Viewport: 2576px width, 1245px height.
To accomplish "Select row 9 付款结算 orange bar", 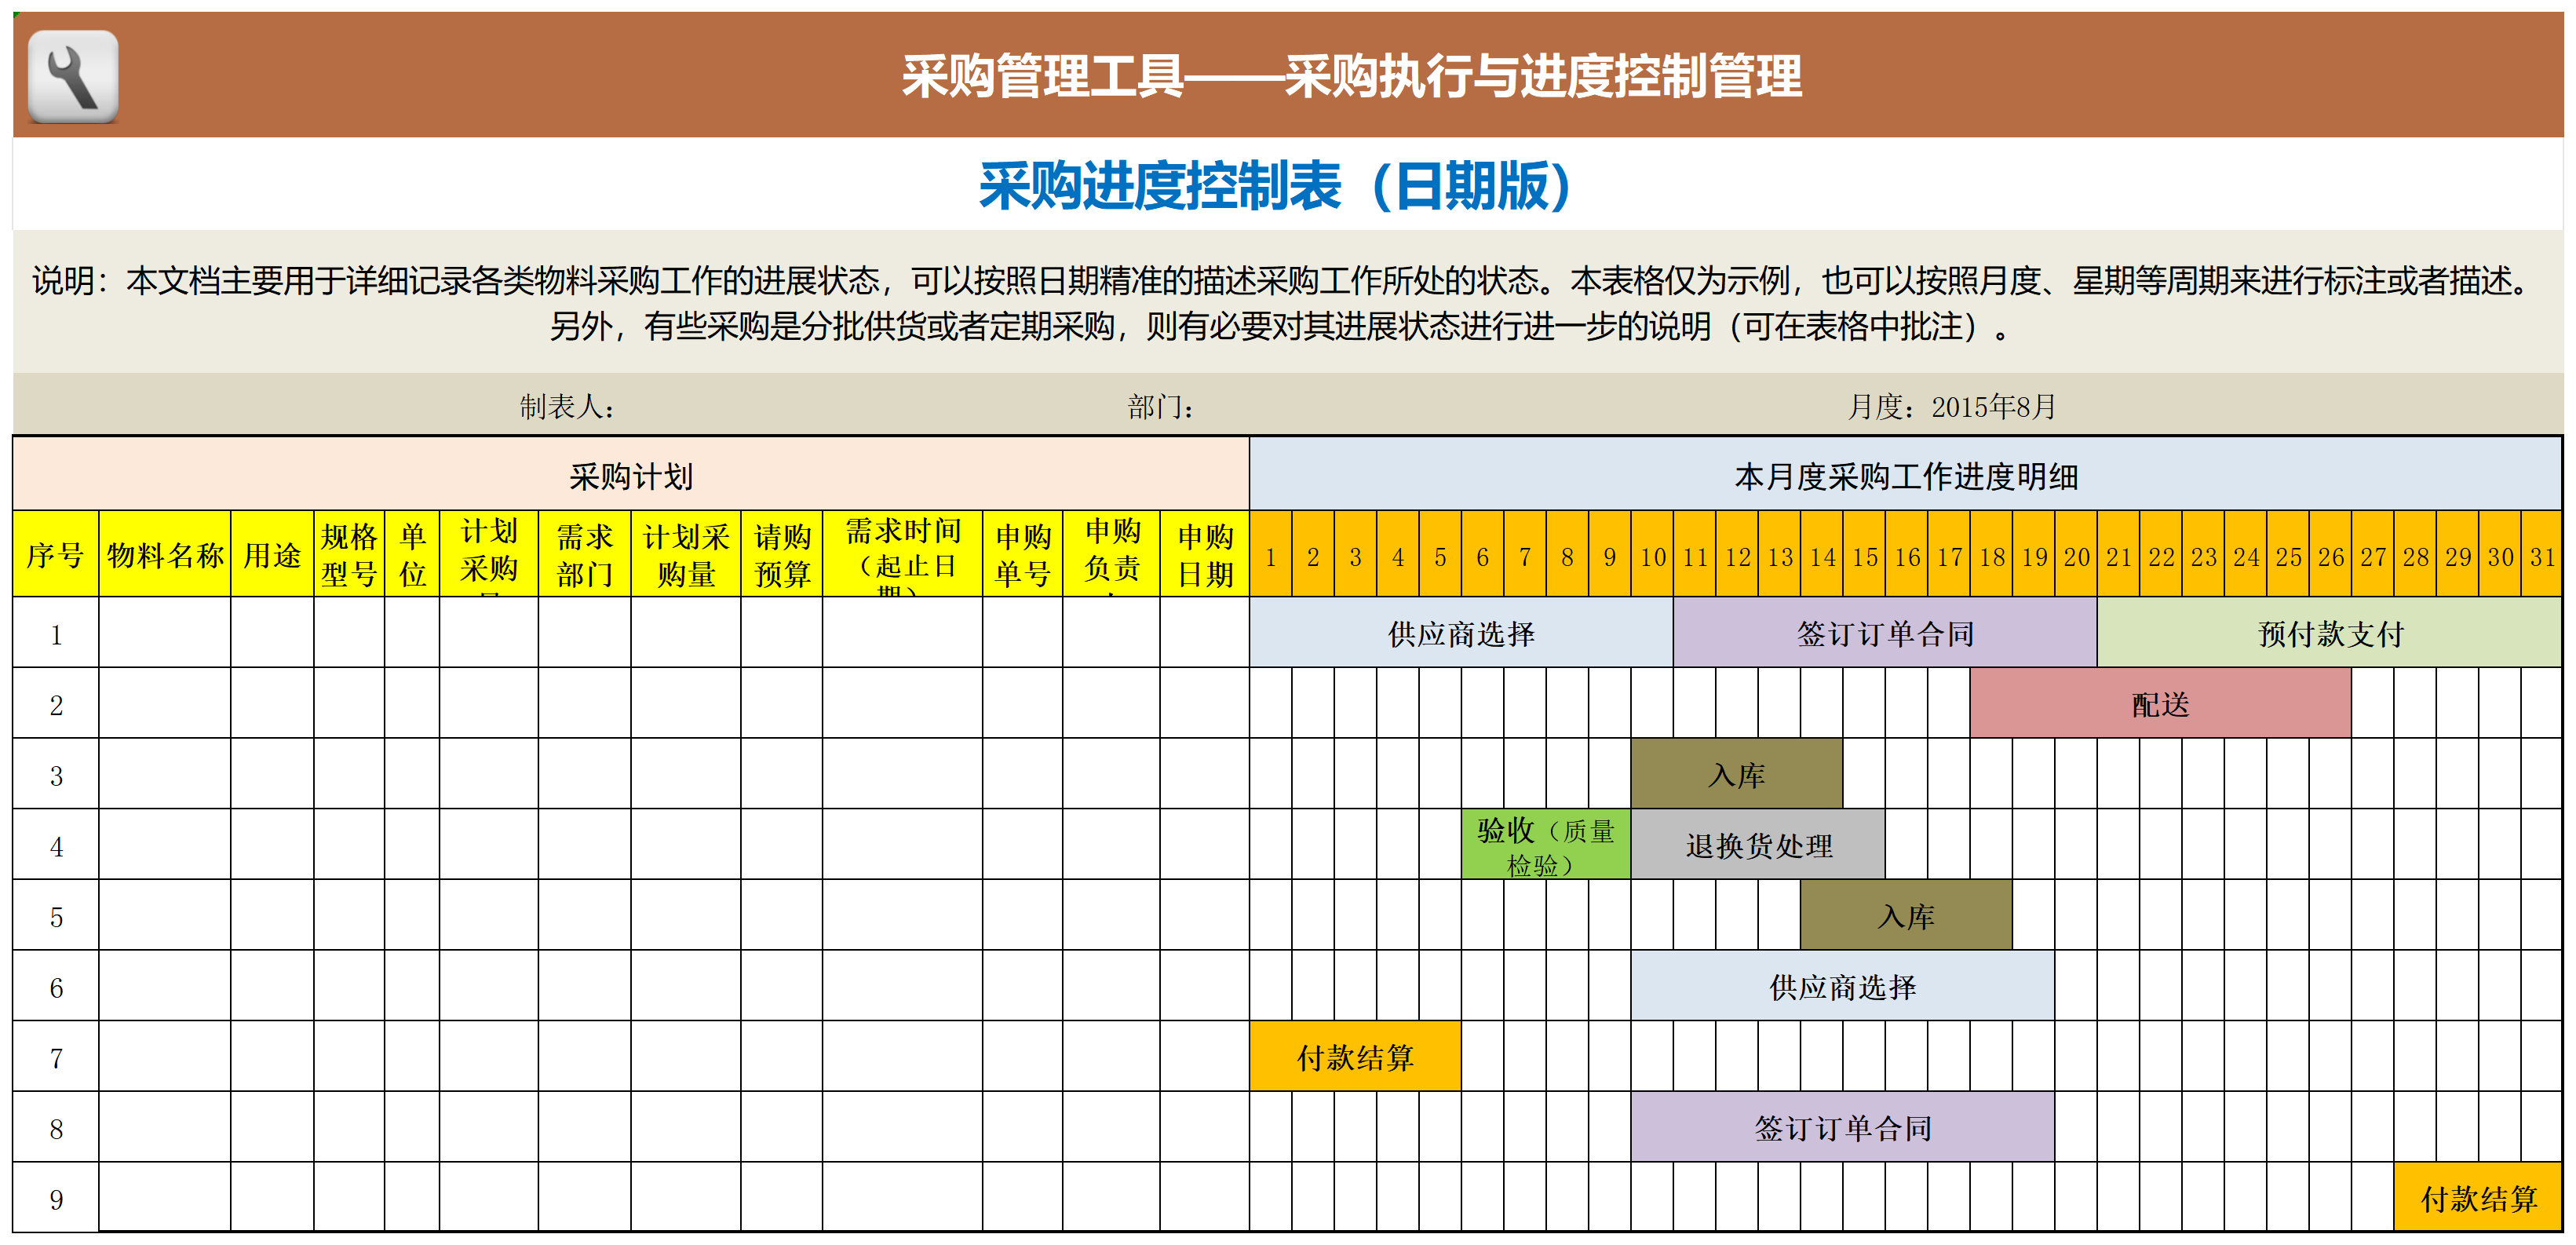I will 2478,1198.
